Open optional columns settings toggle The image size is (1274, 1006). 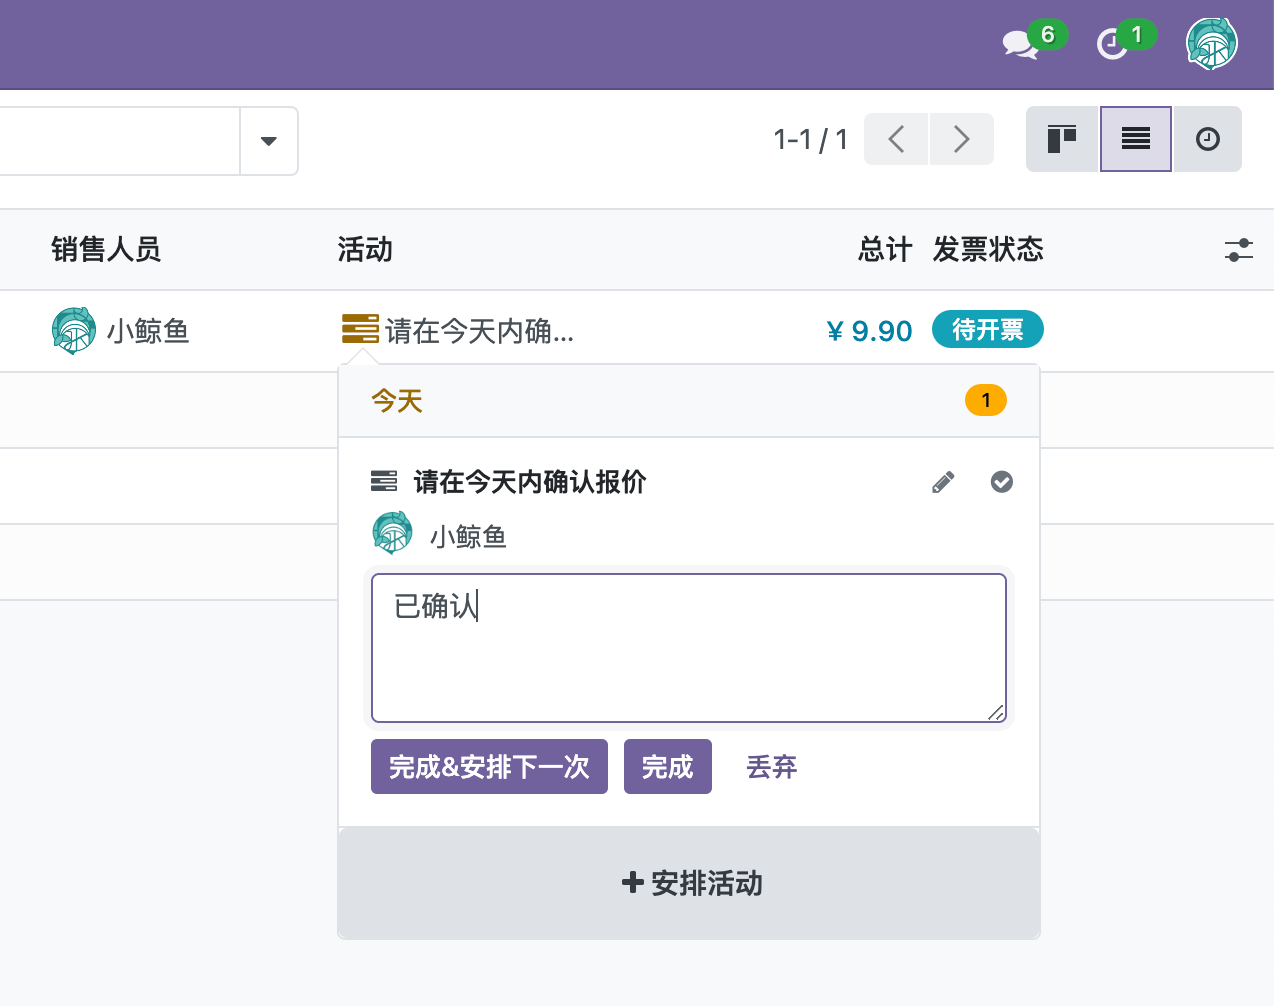coord(1238,250)
